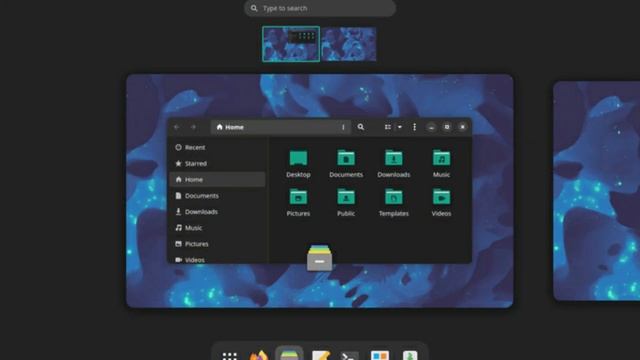The height and width of the screenshot is (360, 640).
Task: Select the Templates folder icon
Action: pos(393,197)
